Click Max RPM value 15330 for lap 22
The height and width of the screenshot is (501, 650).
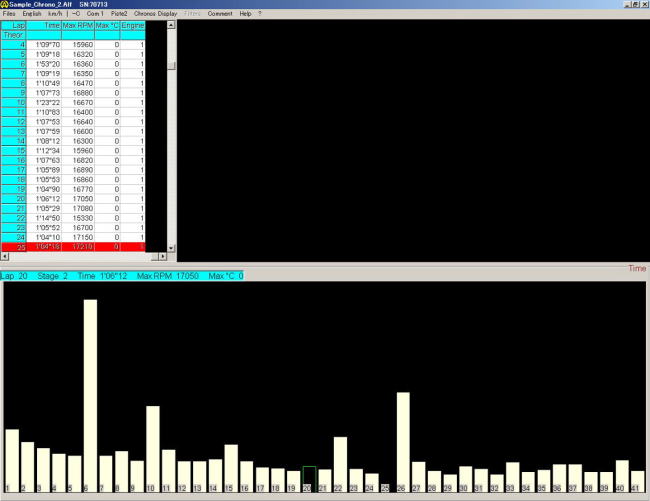click(78, 218)
